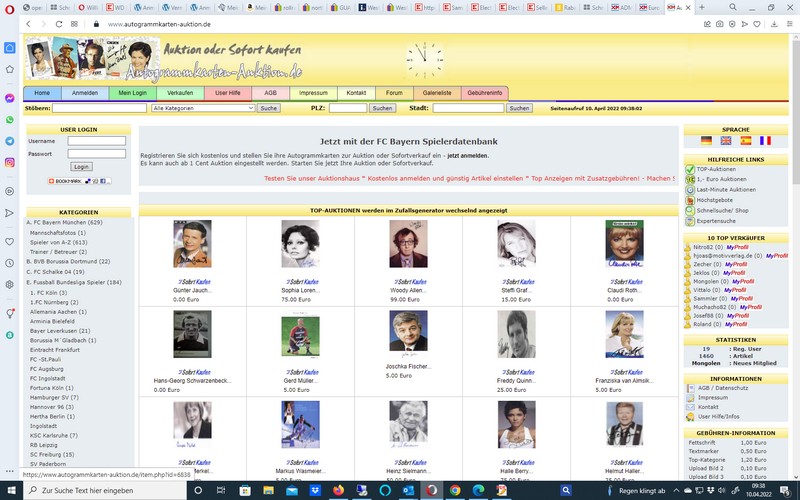The width and height of the screenshot is (800, 500).
Task: Click the address bar URL
Action: 159,24
